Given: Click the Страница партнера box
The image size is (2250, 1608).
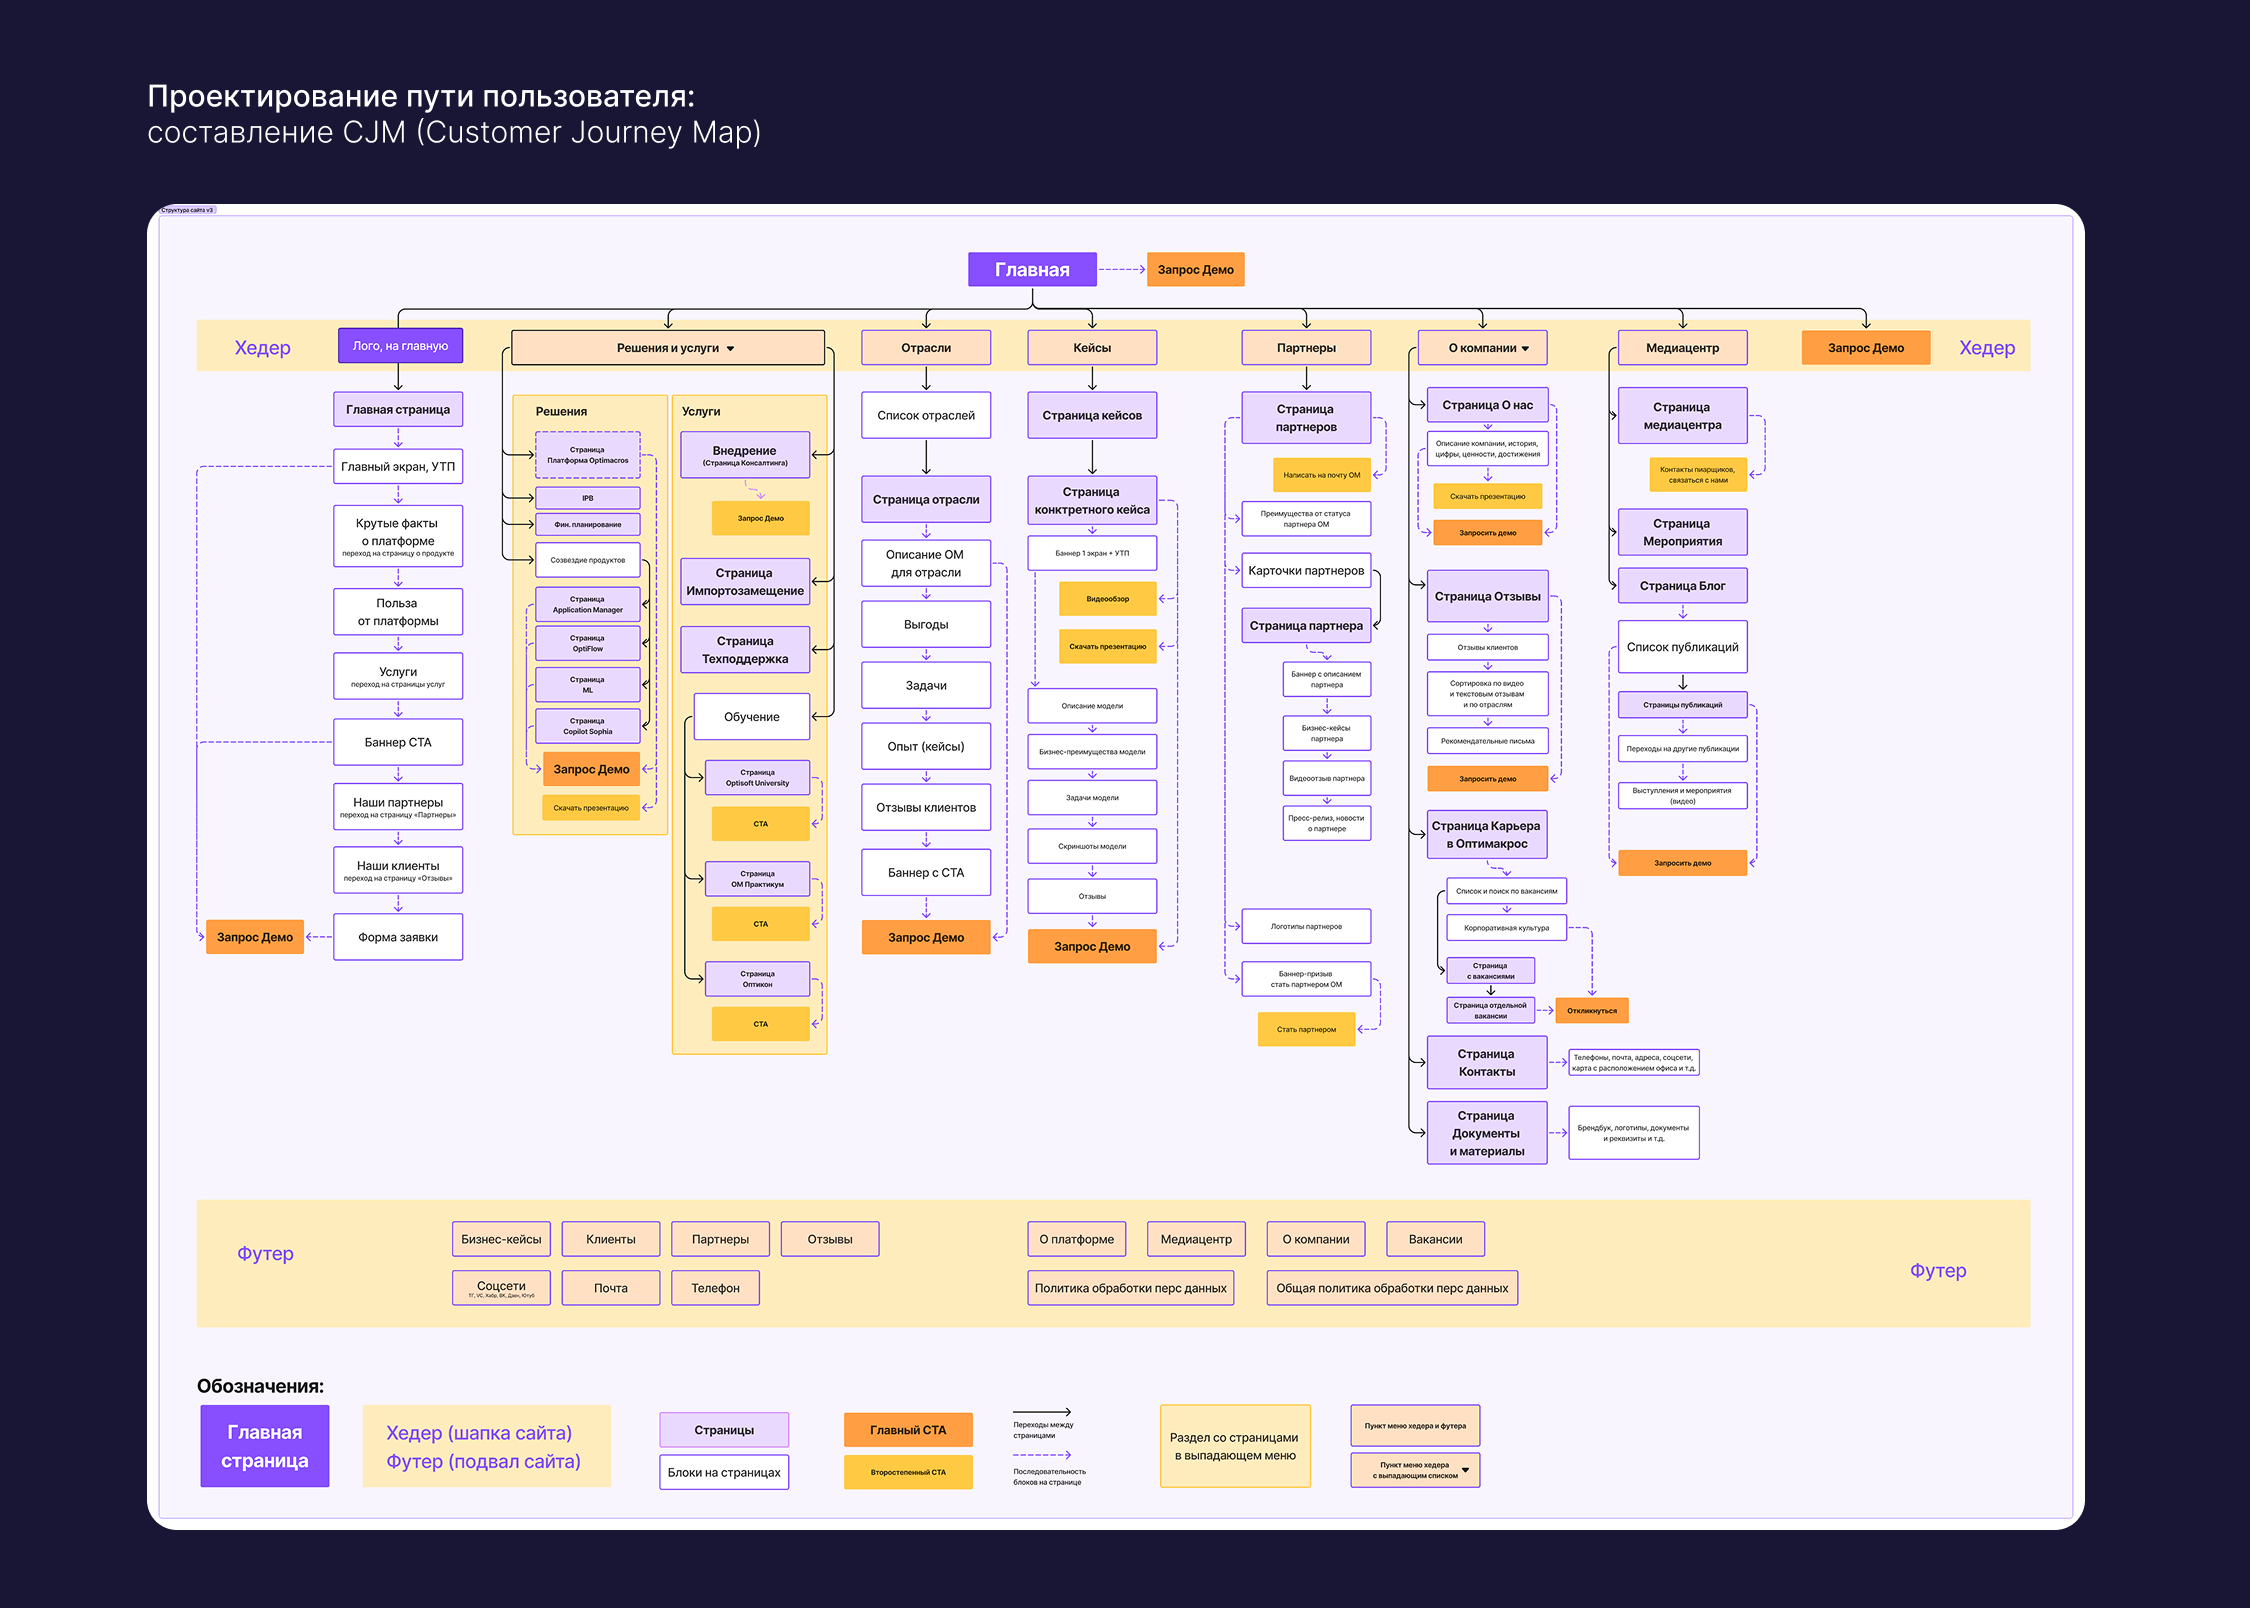Looking at the screenshot, I should coord(1306,625).
